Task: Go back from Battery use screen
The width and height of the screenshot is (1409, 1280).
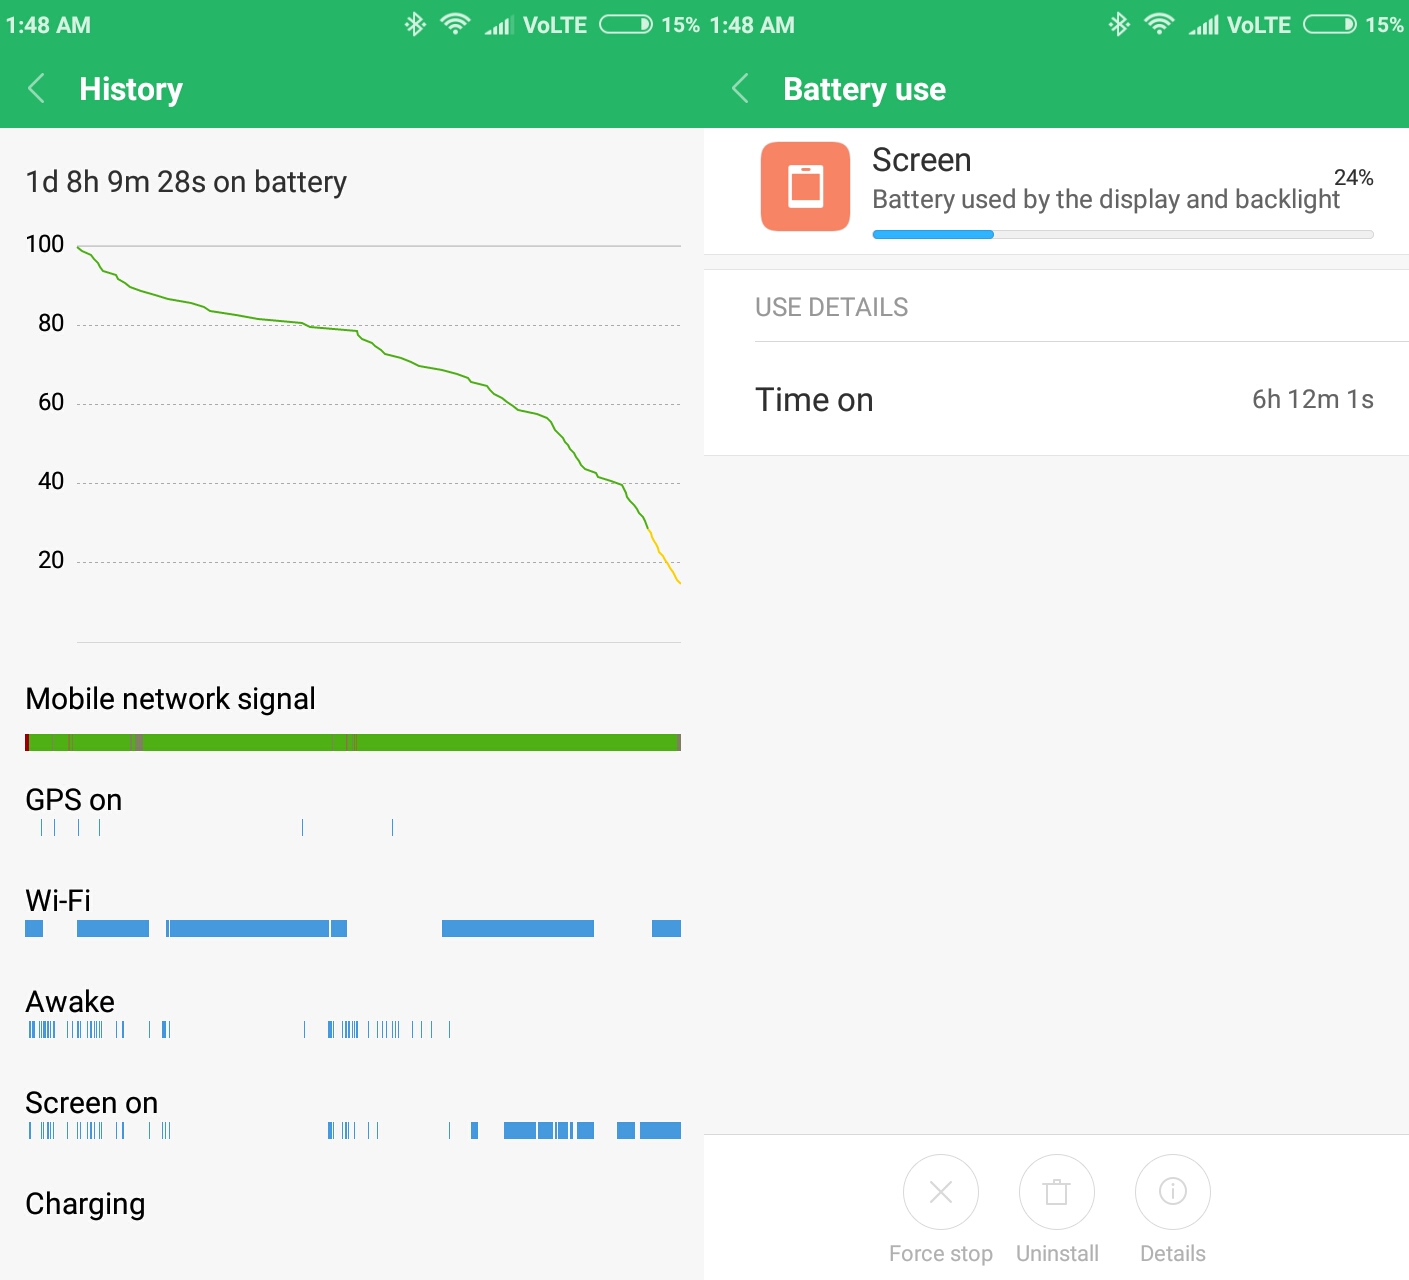Action: click(x=741, y=89)
